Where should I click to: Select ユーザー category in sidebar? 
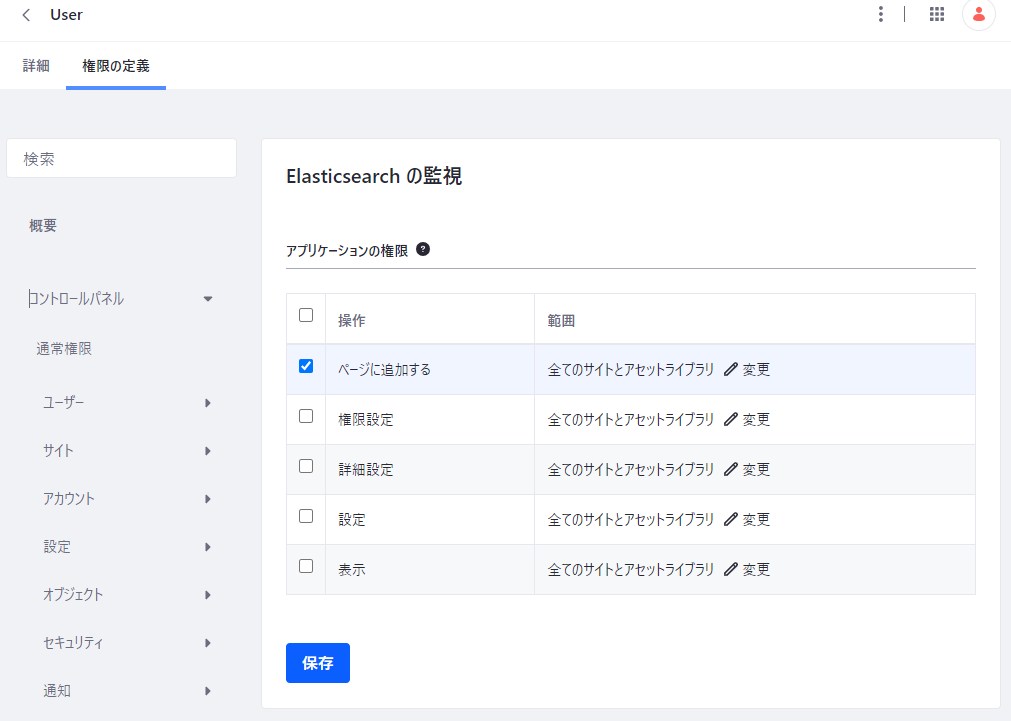point(64,403)
